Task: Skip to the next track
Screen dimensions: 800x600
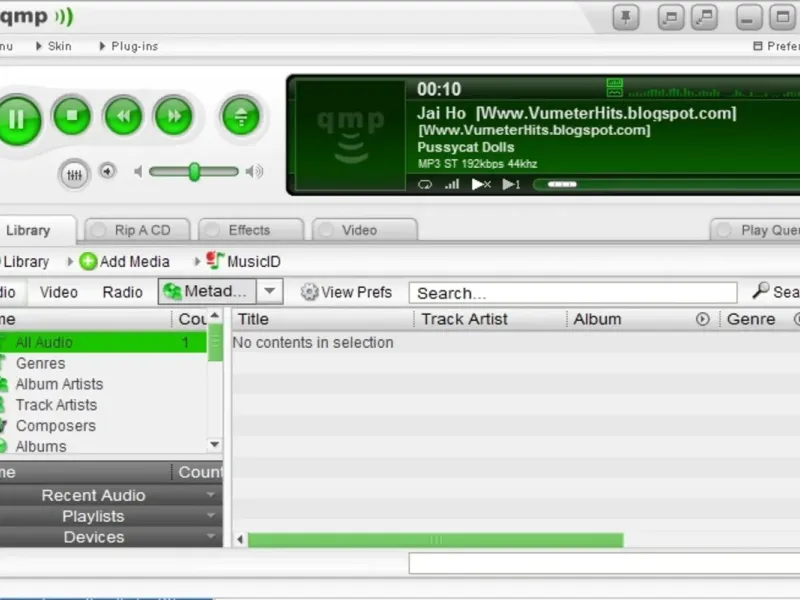Action: pos(174,116)
